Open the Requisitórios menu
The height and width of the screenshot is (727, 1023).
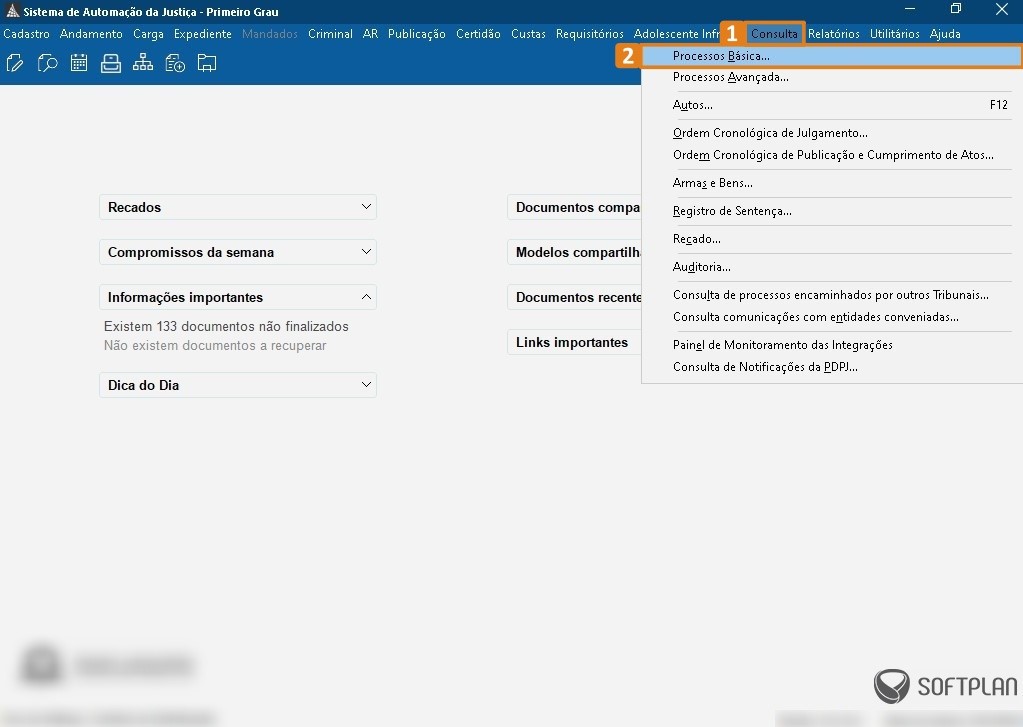click(x=589, y=34)
